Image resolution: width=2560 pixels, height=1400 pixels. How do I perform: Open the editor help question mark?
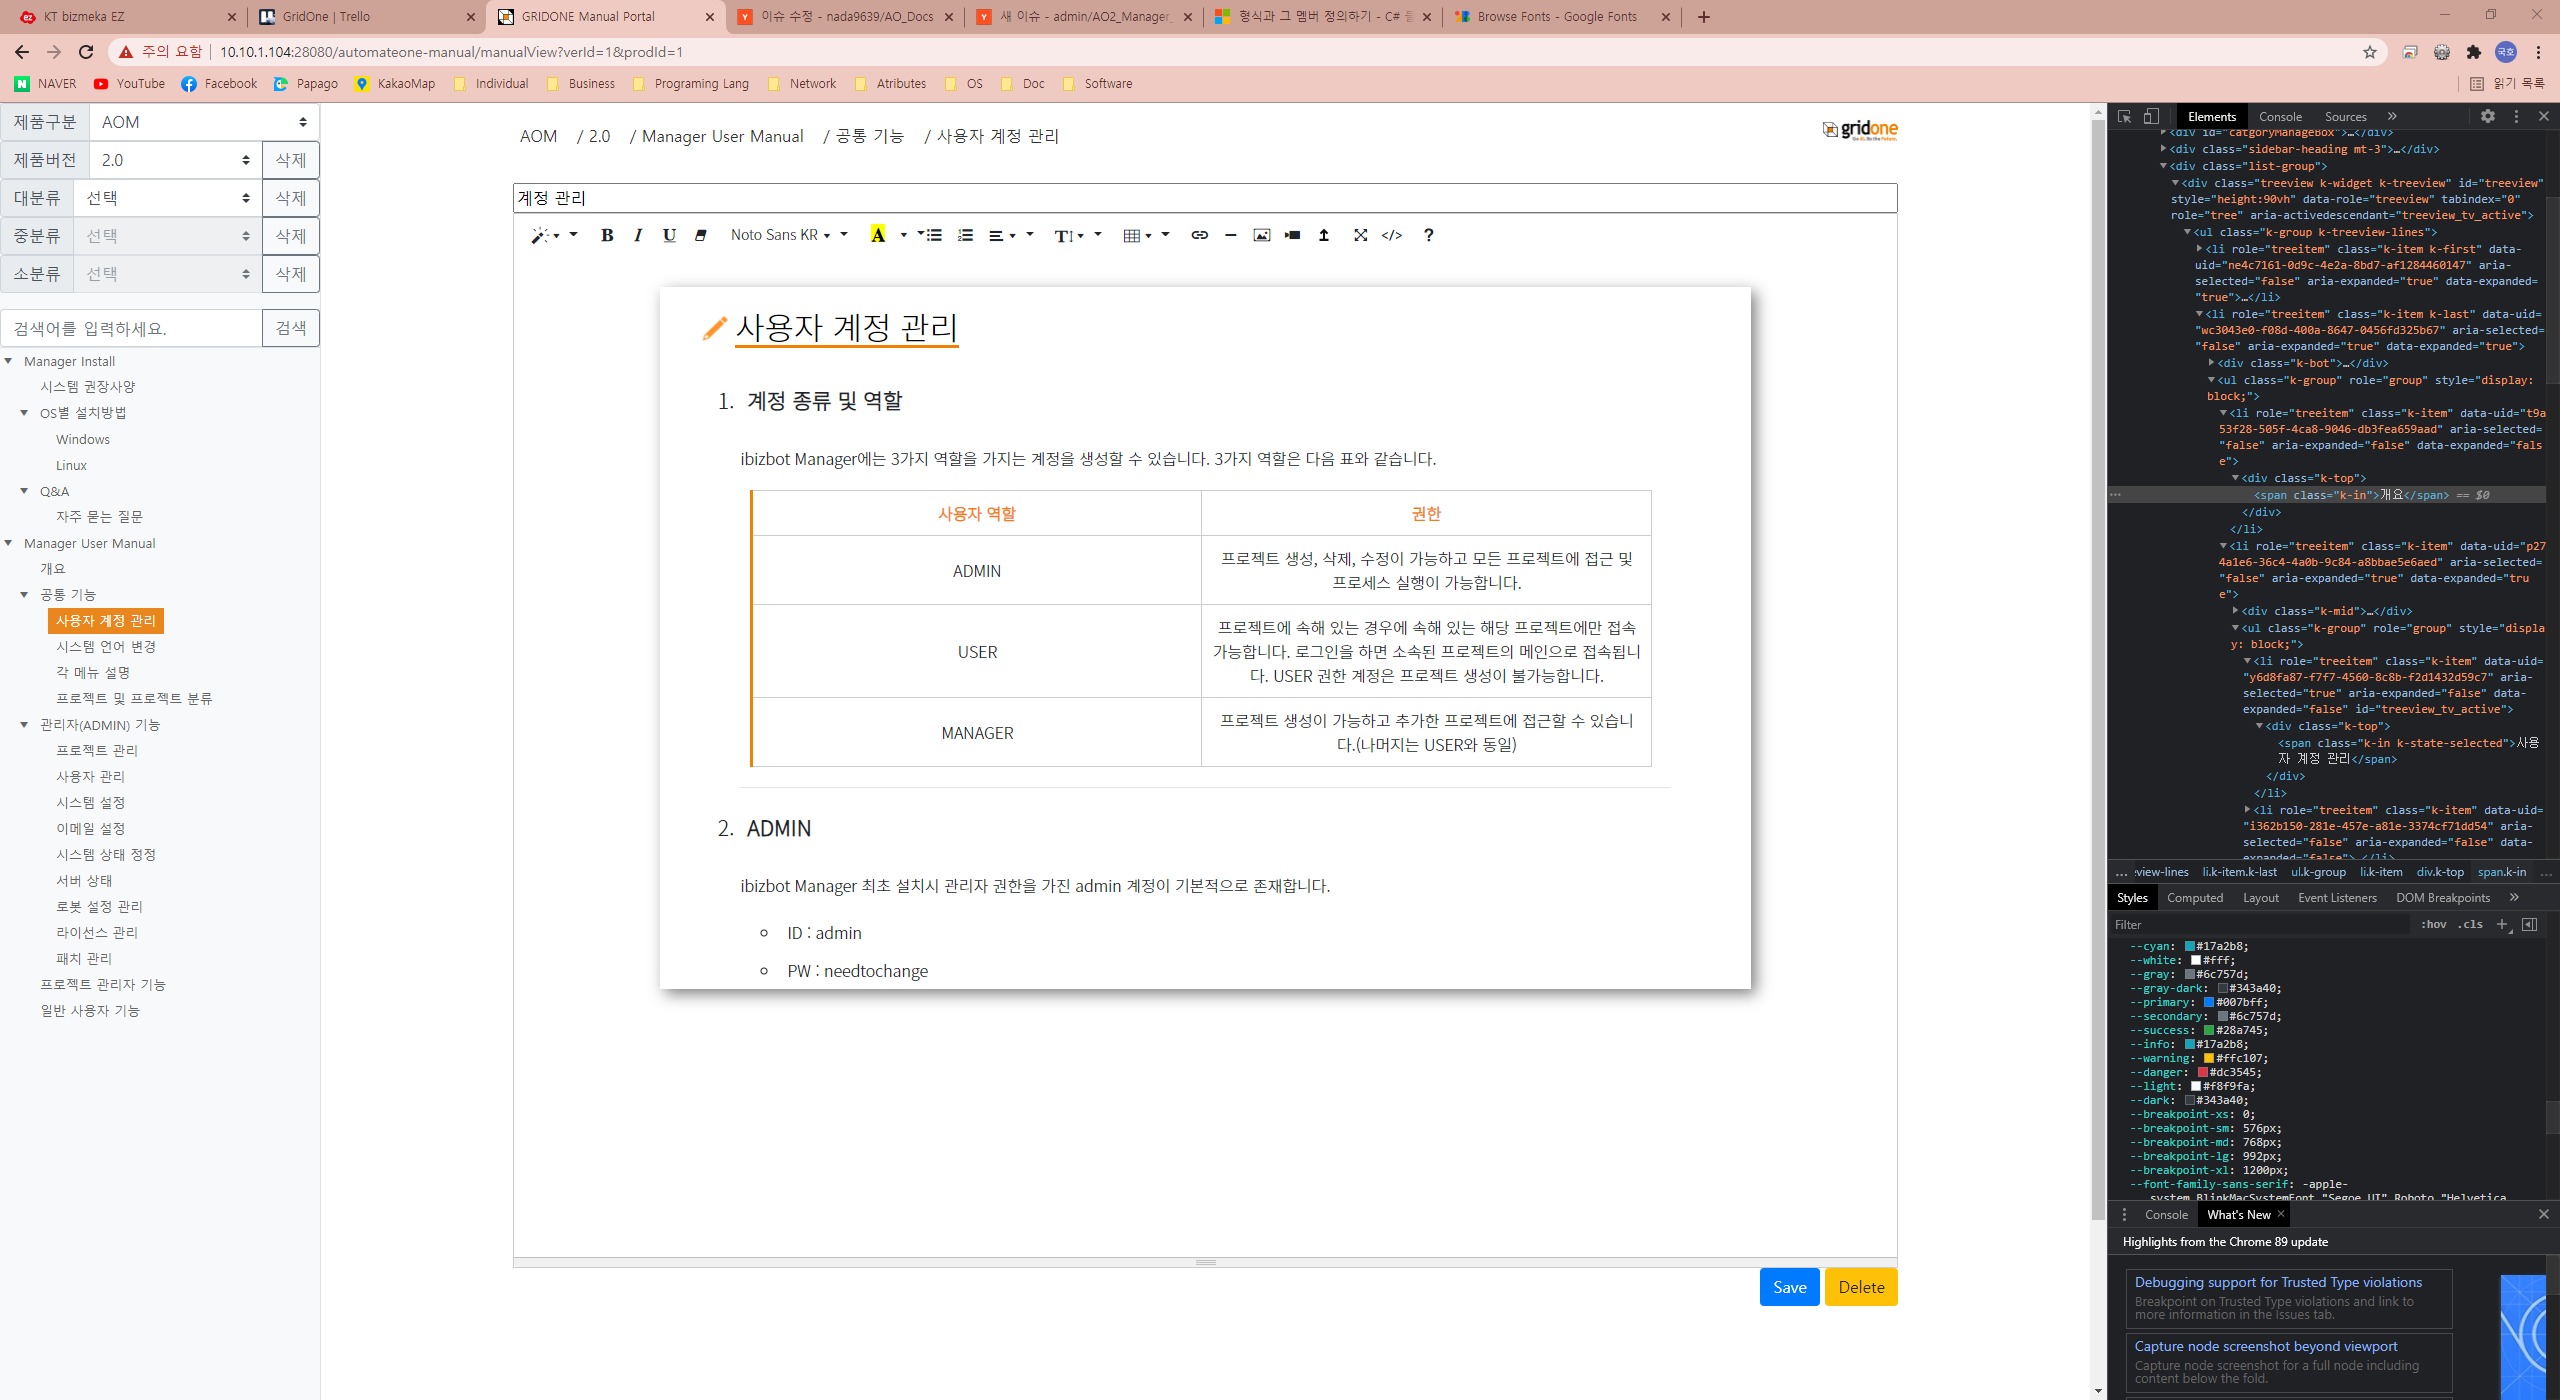pyautogui.click(x=1428, y=235)
